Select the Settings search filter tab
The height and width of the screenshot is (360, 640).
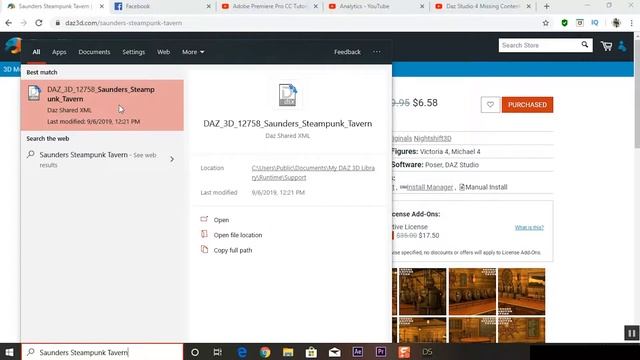133,52
